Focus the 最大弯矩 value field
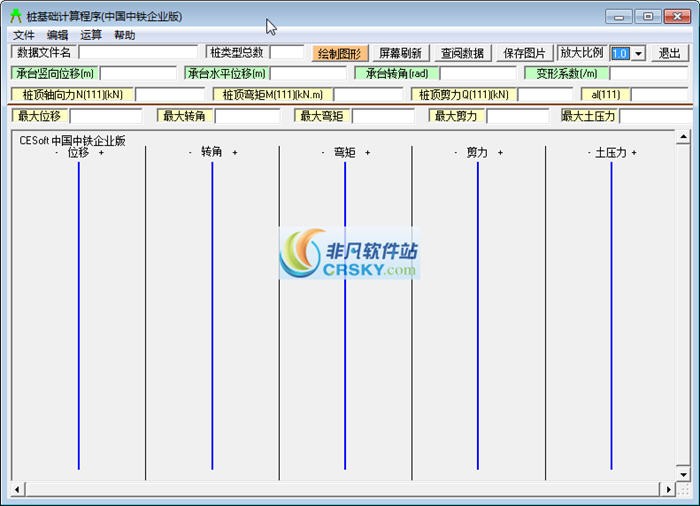Viewport: 700px width, 506px height. click(383, 116)
